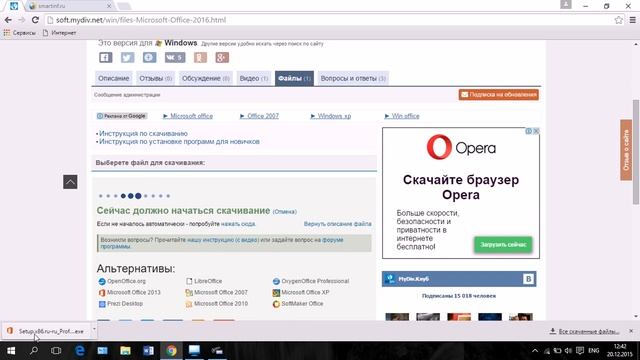This screenshot has height=360, width=640.
Task: Open Prezi Desktop alternative
Action: tap(125, 304)
